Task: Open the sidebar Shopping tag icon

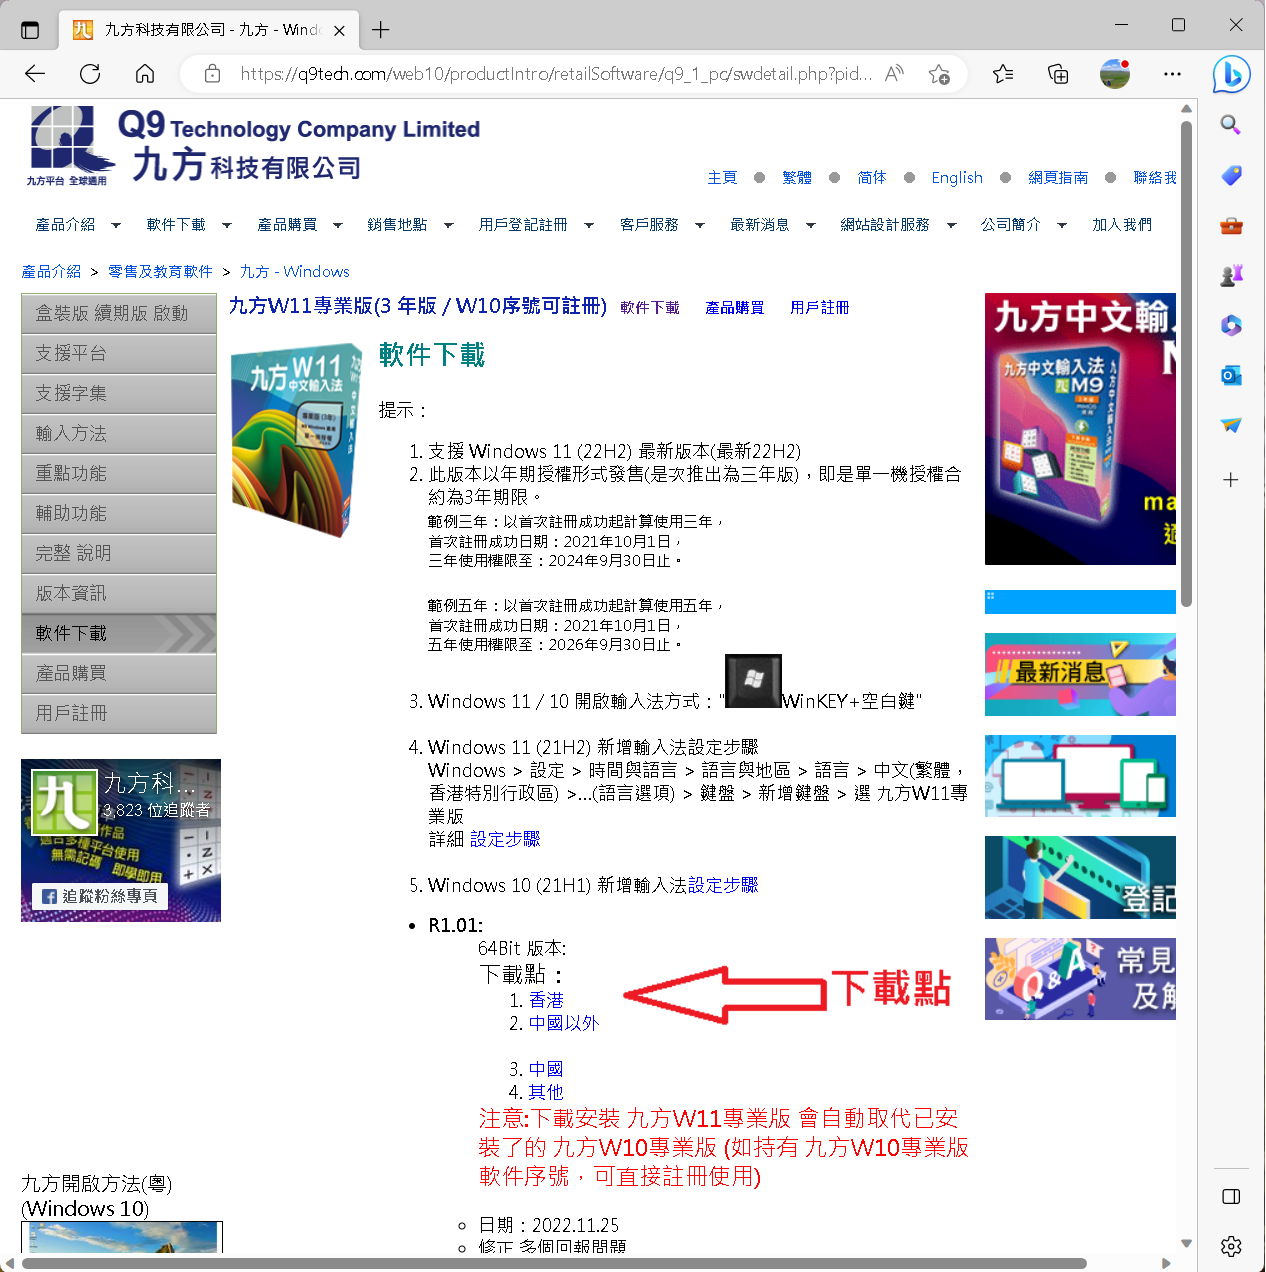Action: (1231, 175)
